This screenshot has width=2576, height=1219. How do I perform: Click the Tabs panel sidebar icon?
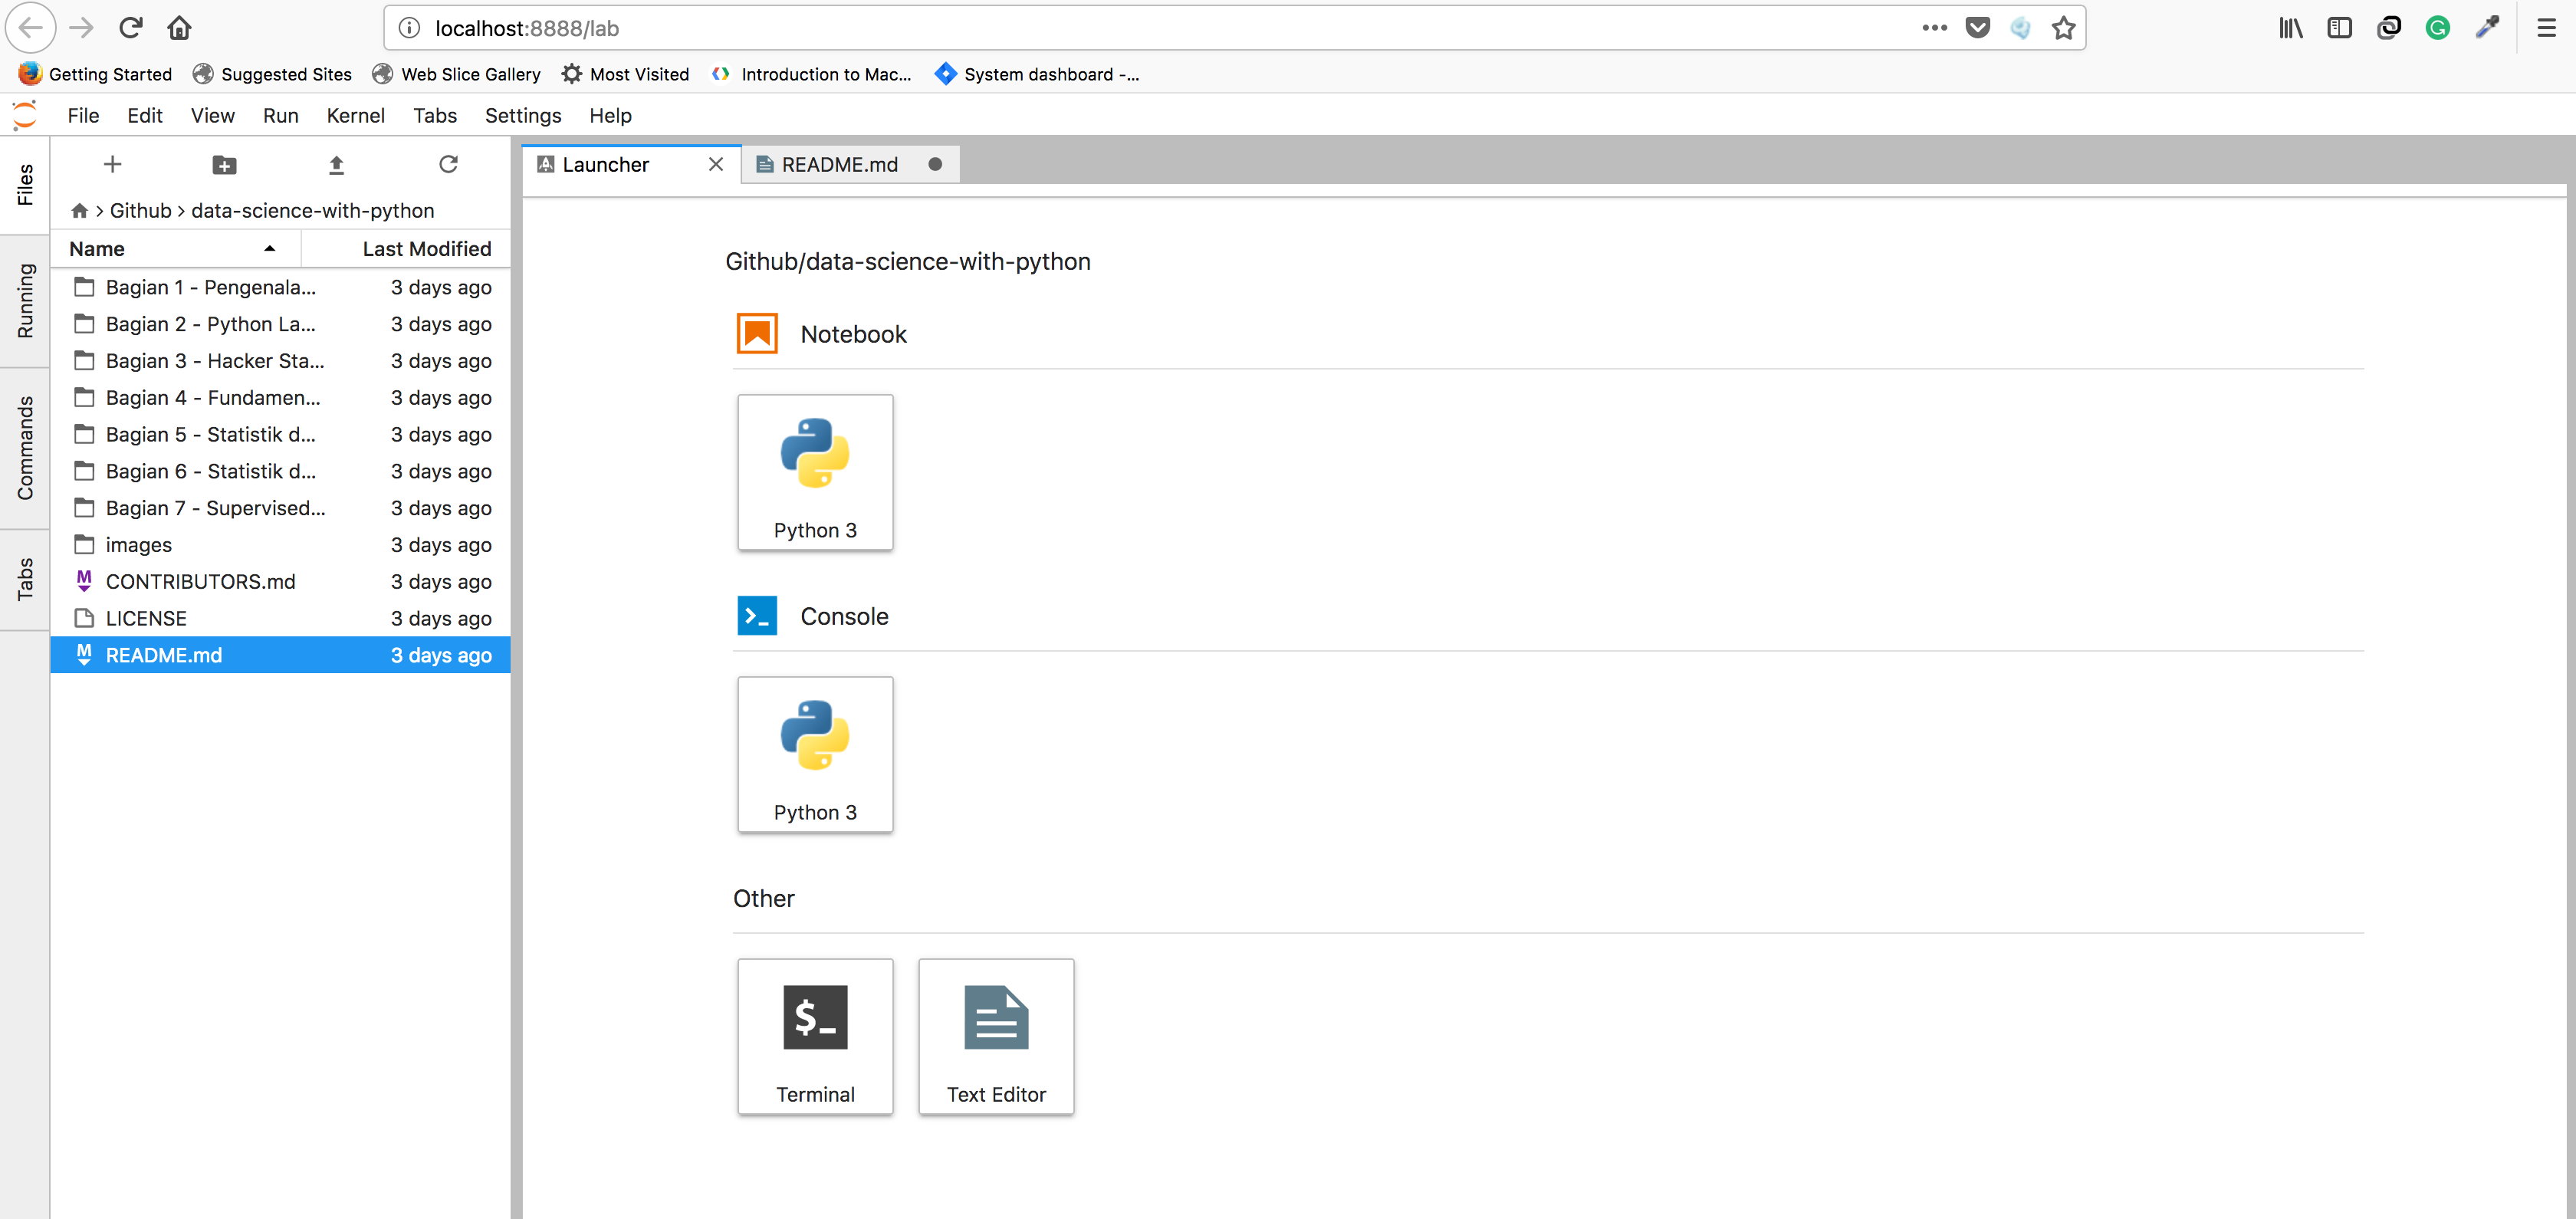[x=25, y=588]
